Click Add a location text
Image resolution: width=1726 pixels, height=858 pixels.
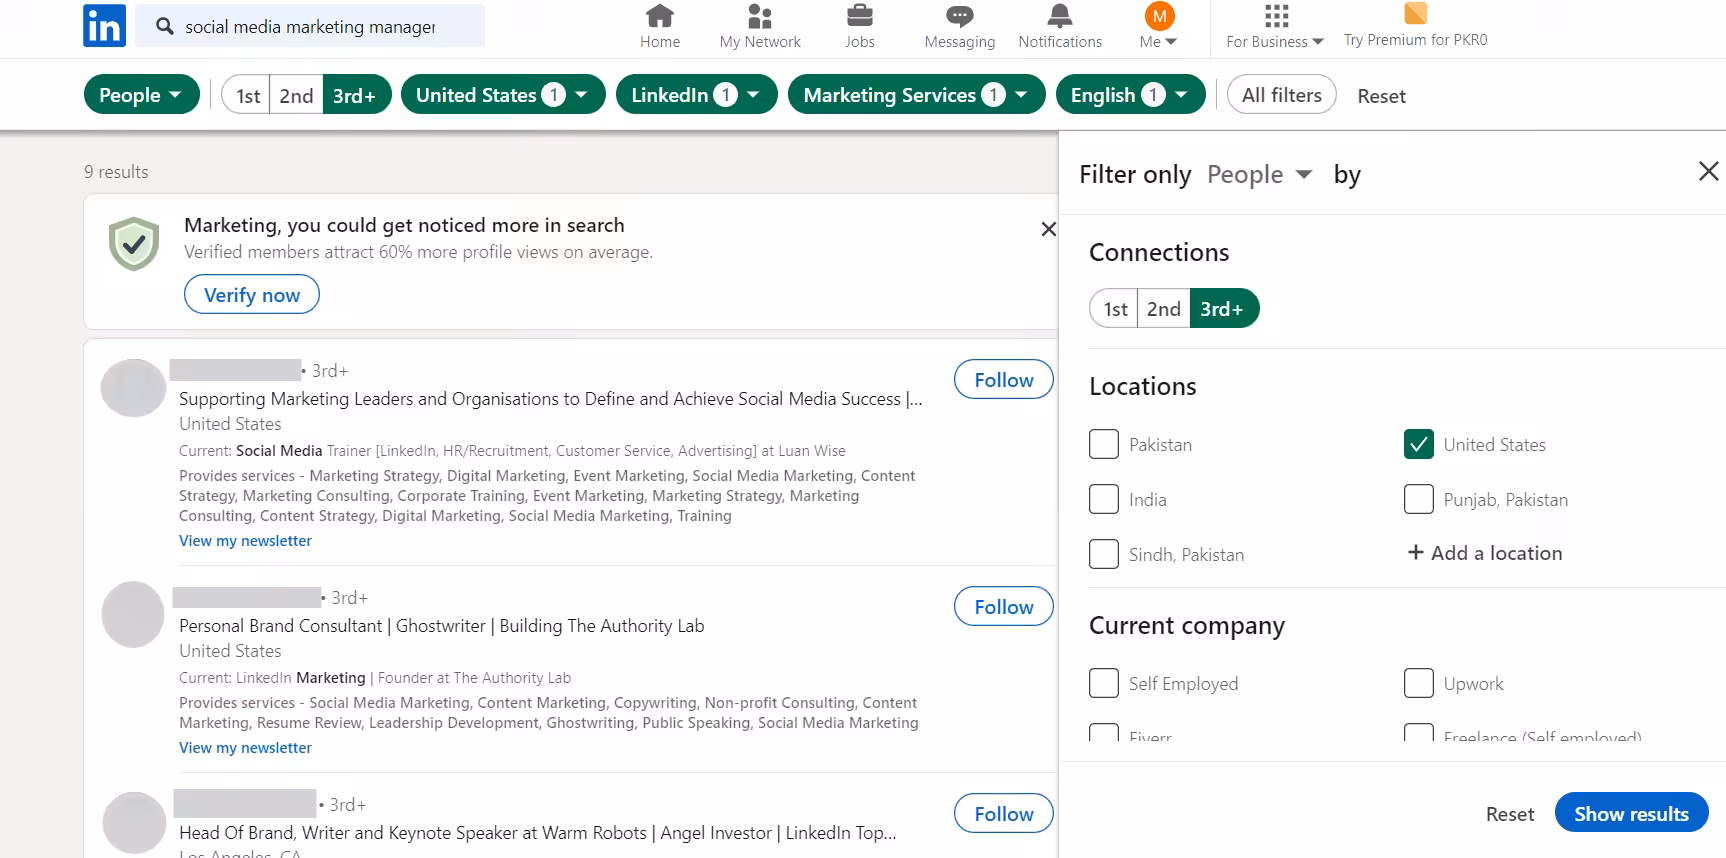(x=1496, y=553)
